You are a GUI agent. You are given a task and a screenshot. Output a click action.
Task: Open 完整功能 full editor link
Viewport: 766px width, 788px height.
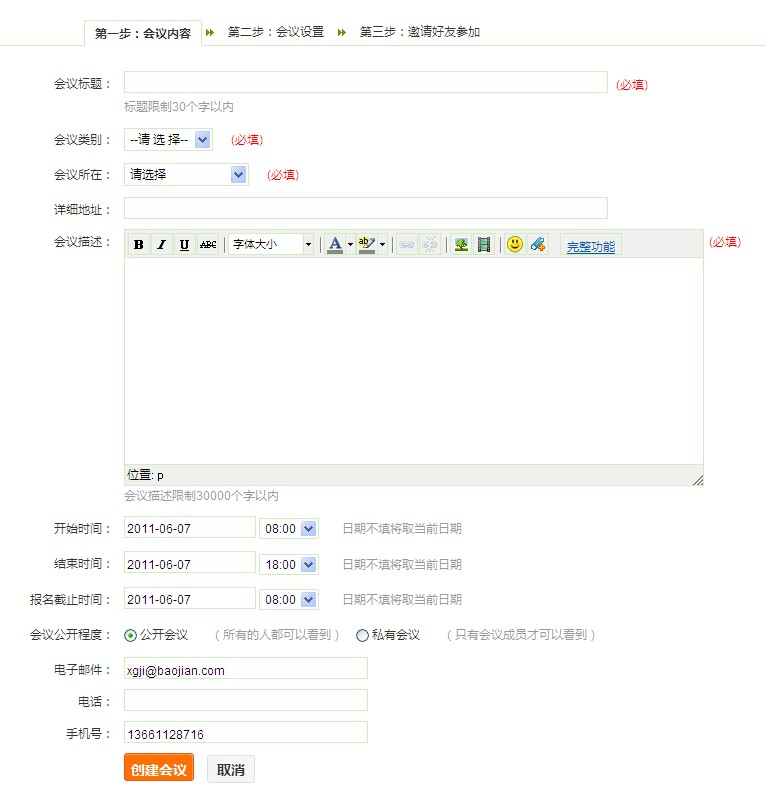(x=591, y=246)
